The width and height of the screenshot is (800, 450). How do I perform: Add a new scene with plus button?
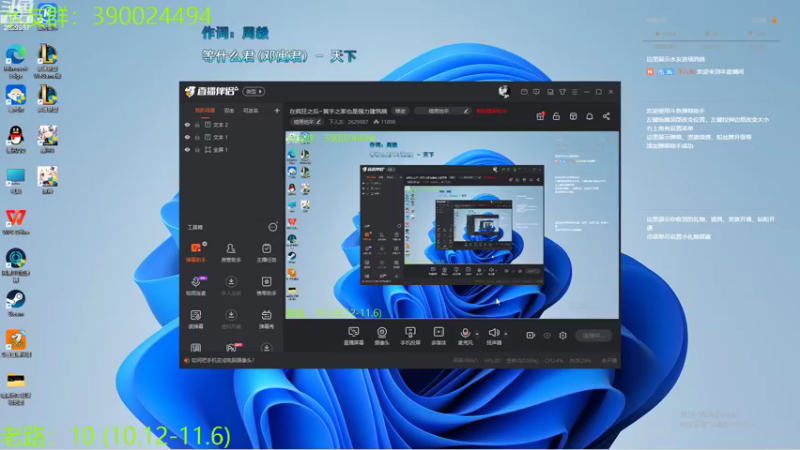[x=277, y=110]
